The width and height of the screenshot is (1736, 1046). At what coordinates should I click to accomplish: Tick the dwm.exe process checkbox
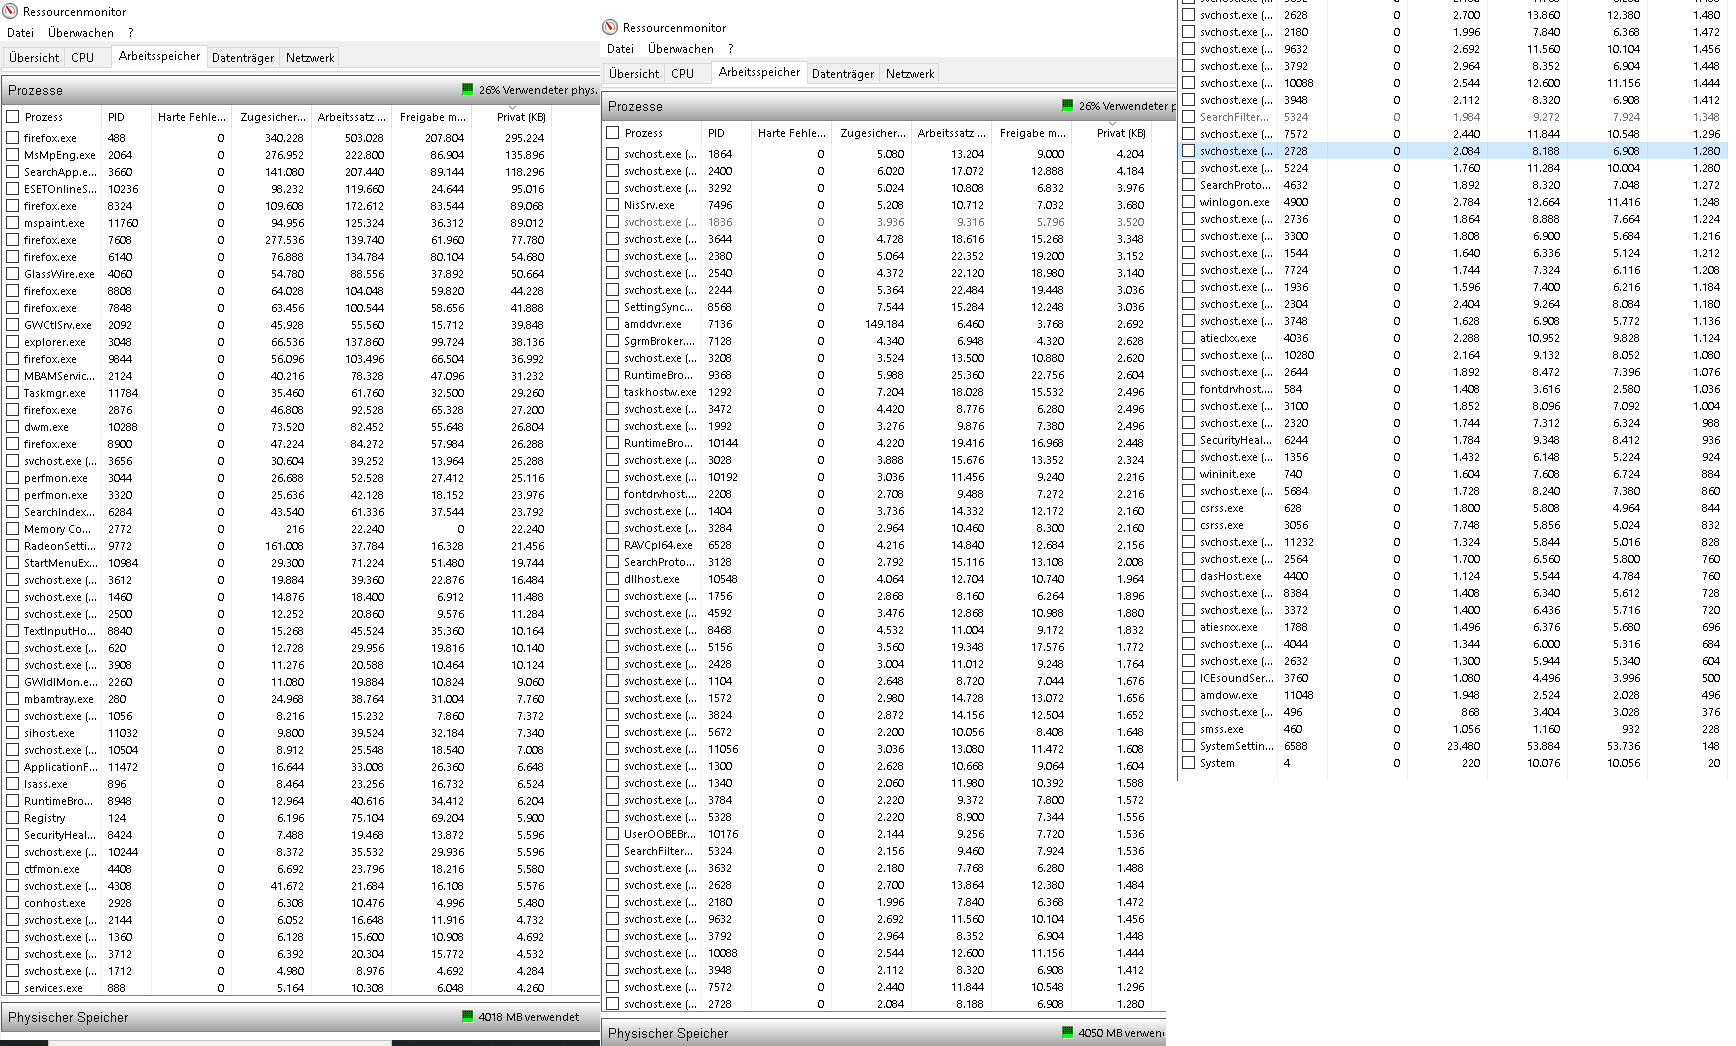tap(13, 427)
